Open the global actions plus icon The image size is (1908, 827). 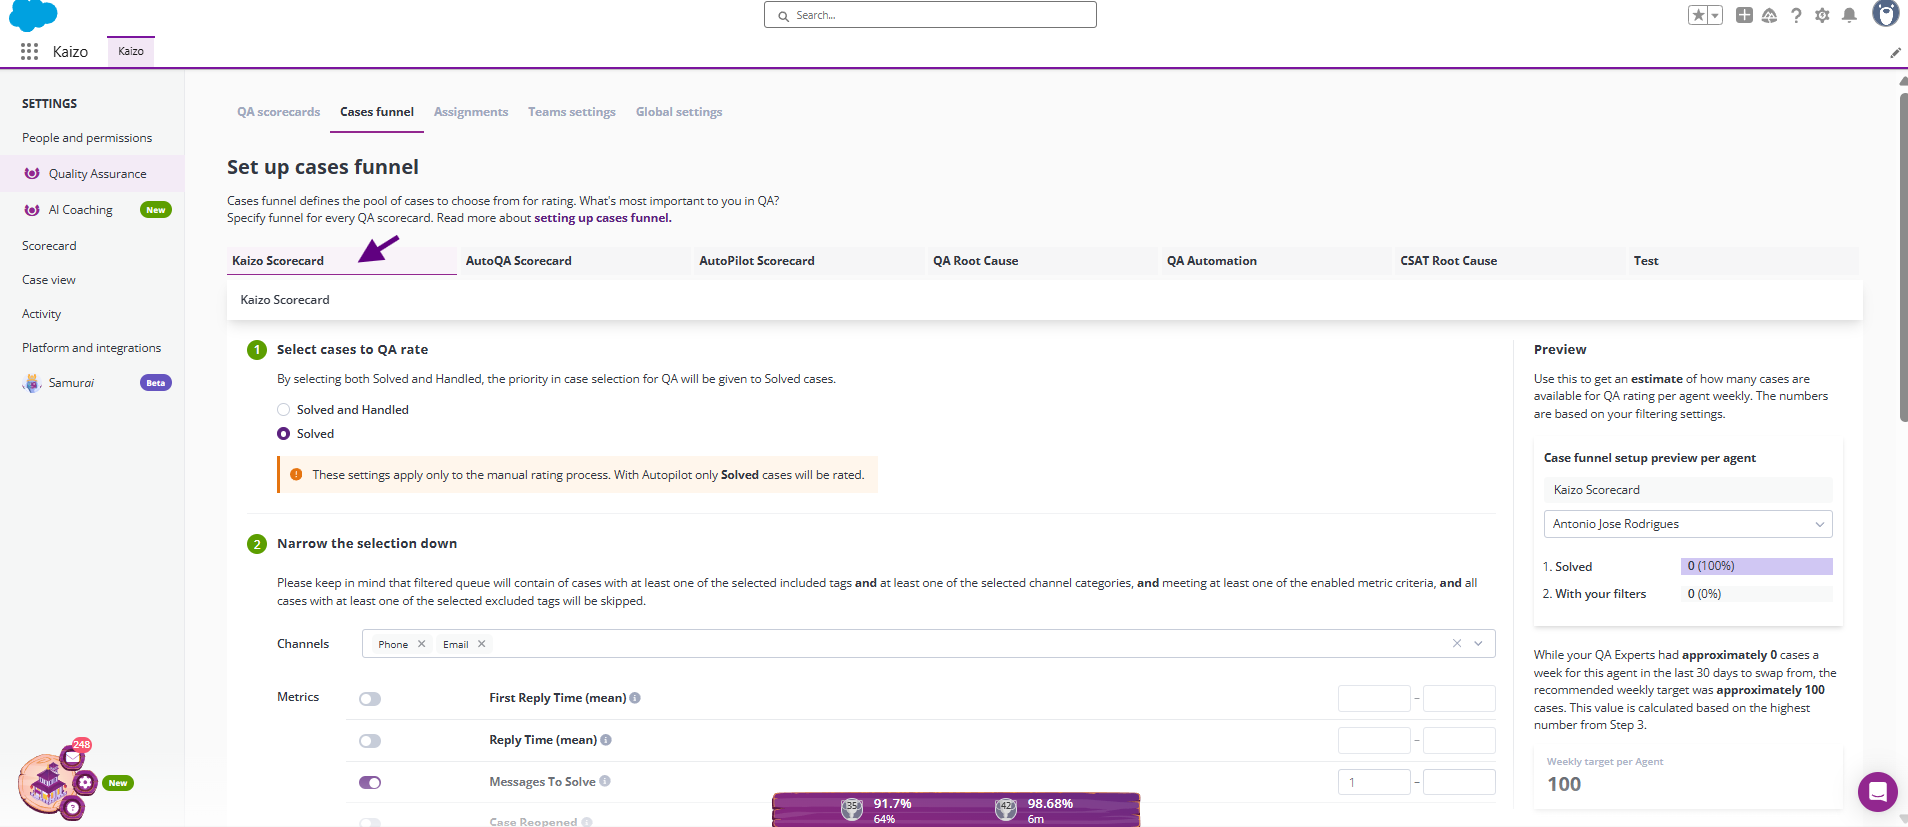[x=1744, y=15]
